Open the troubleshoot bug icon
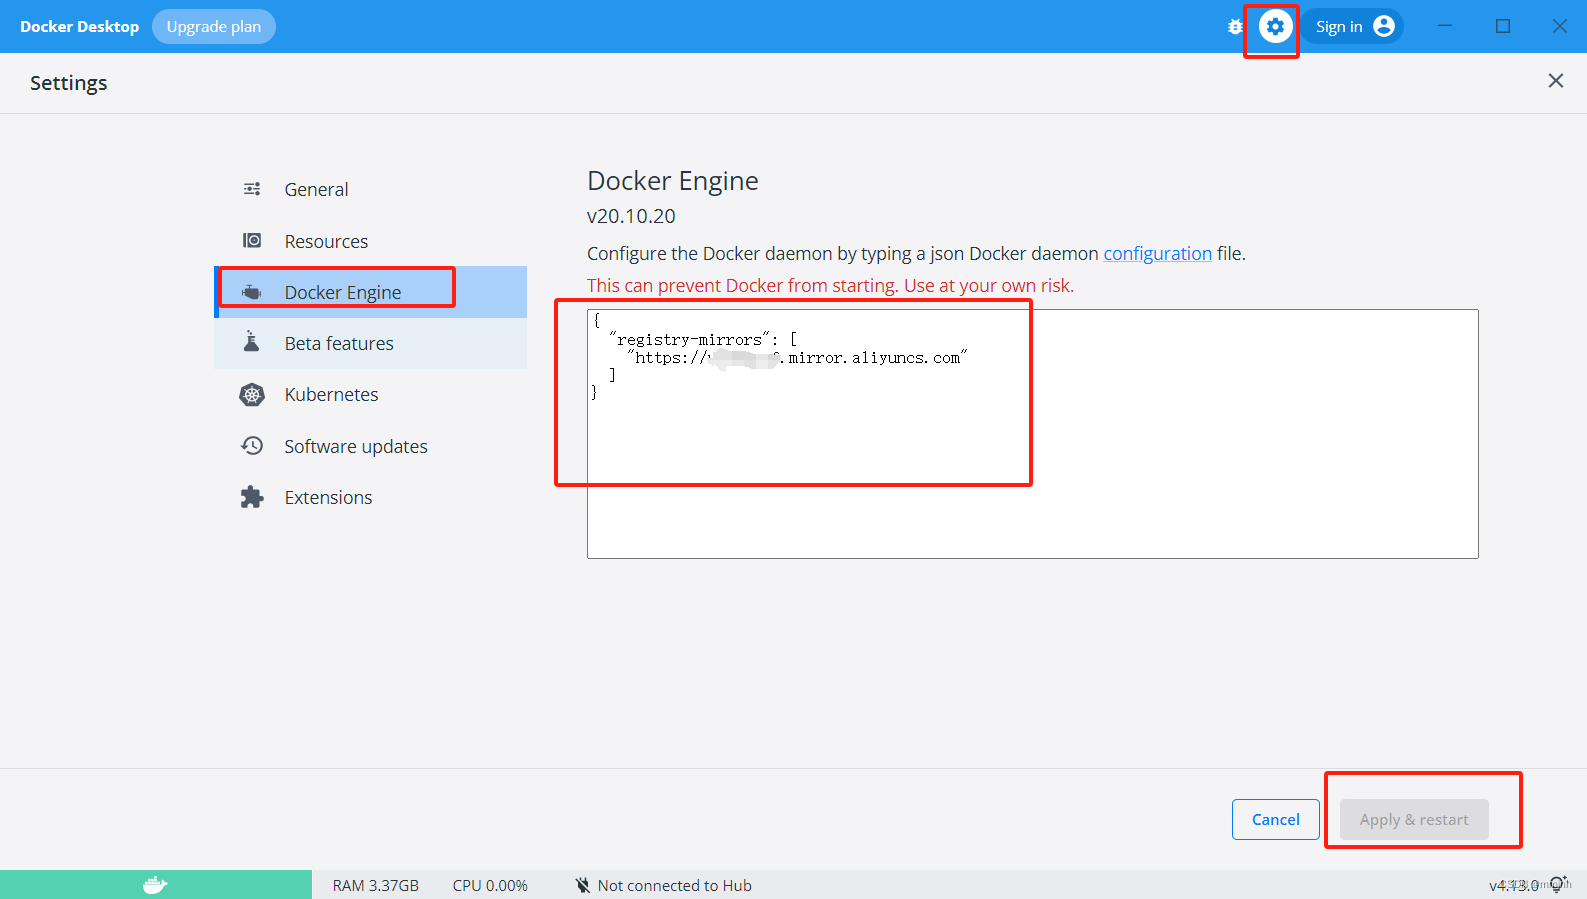This screenshot has width=1587, height=899. [1235, 27]
